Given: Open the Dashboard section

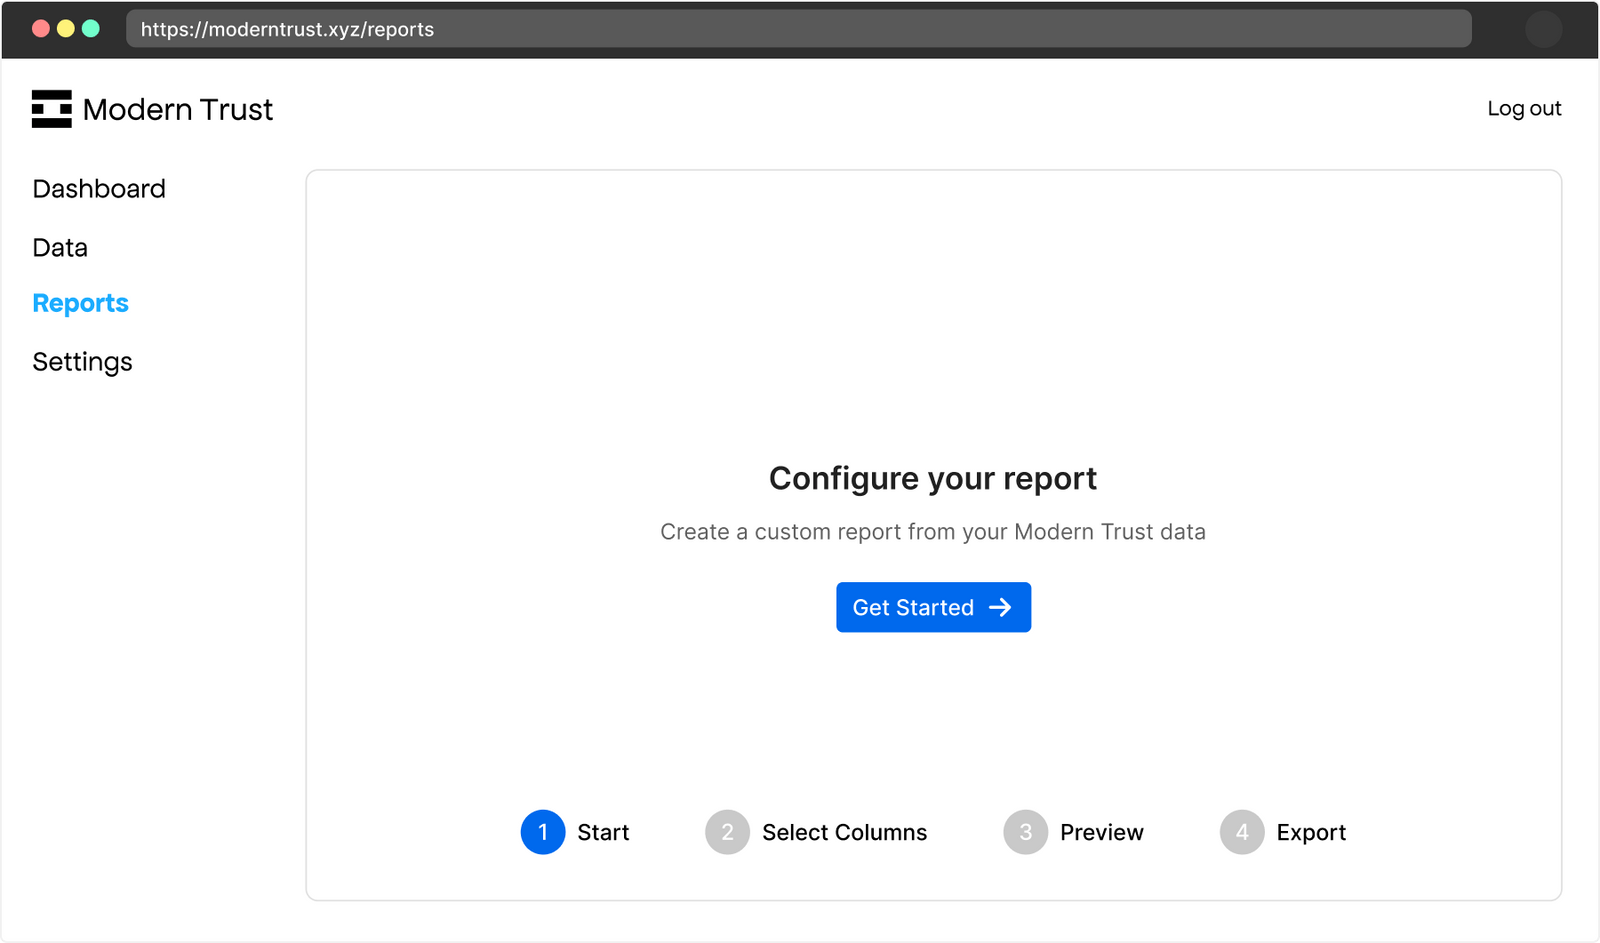Looking at the screenshot, I should [99, 188].
